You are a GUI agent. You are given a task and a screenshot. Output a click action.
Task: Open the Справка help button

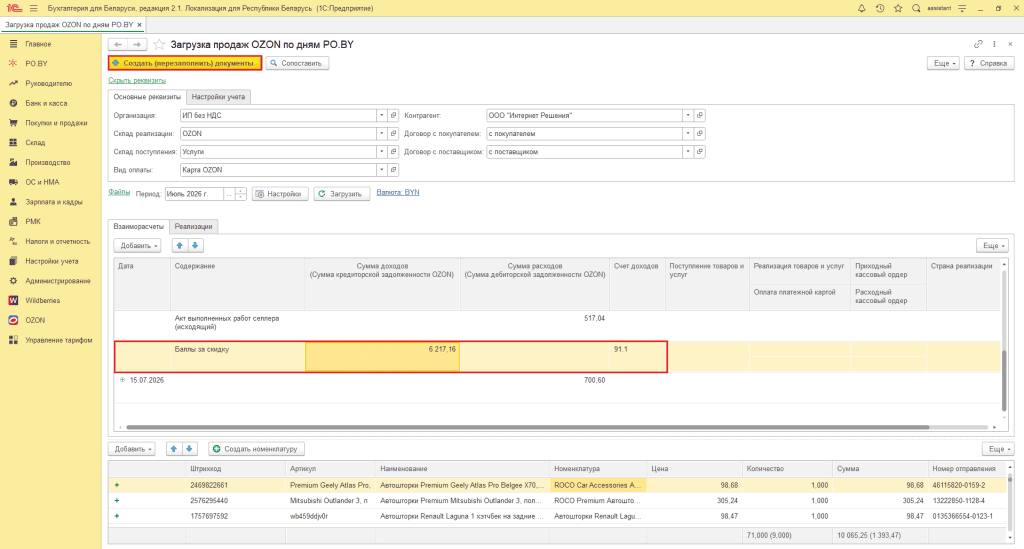point(989,63)
